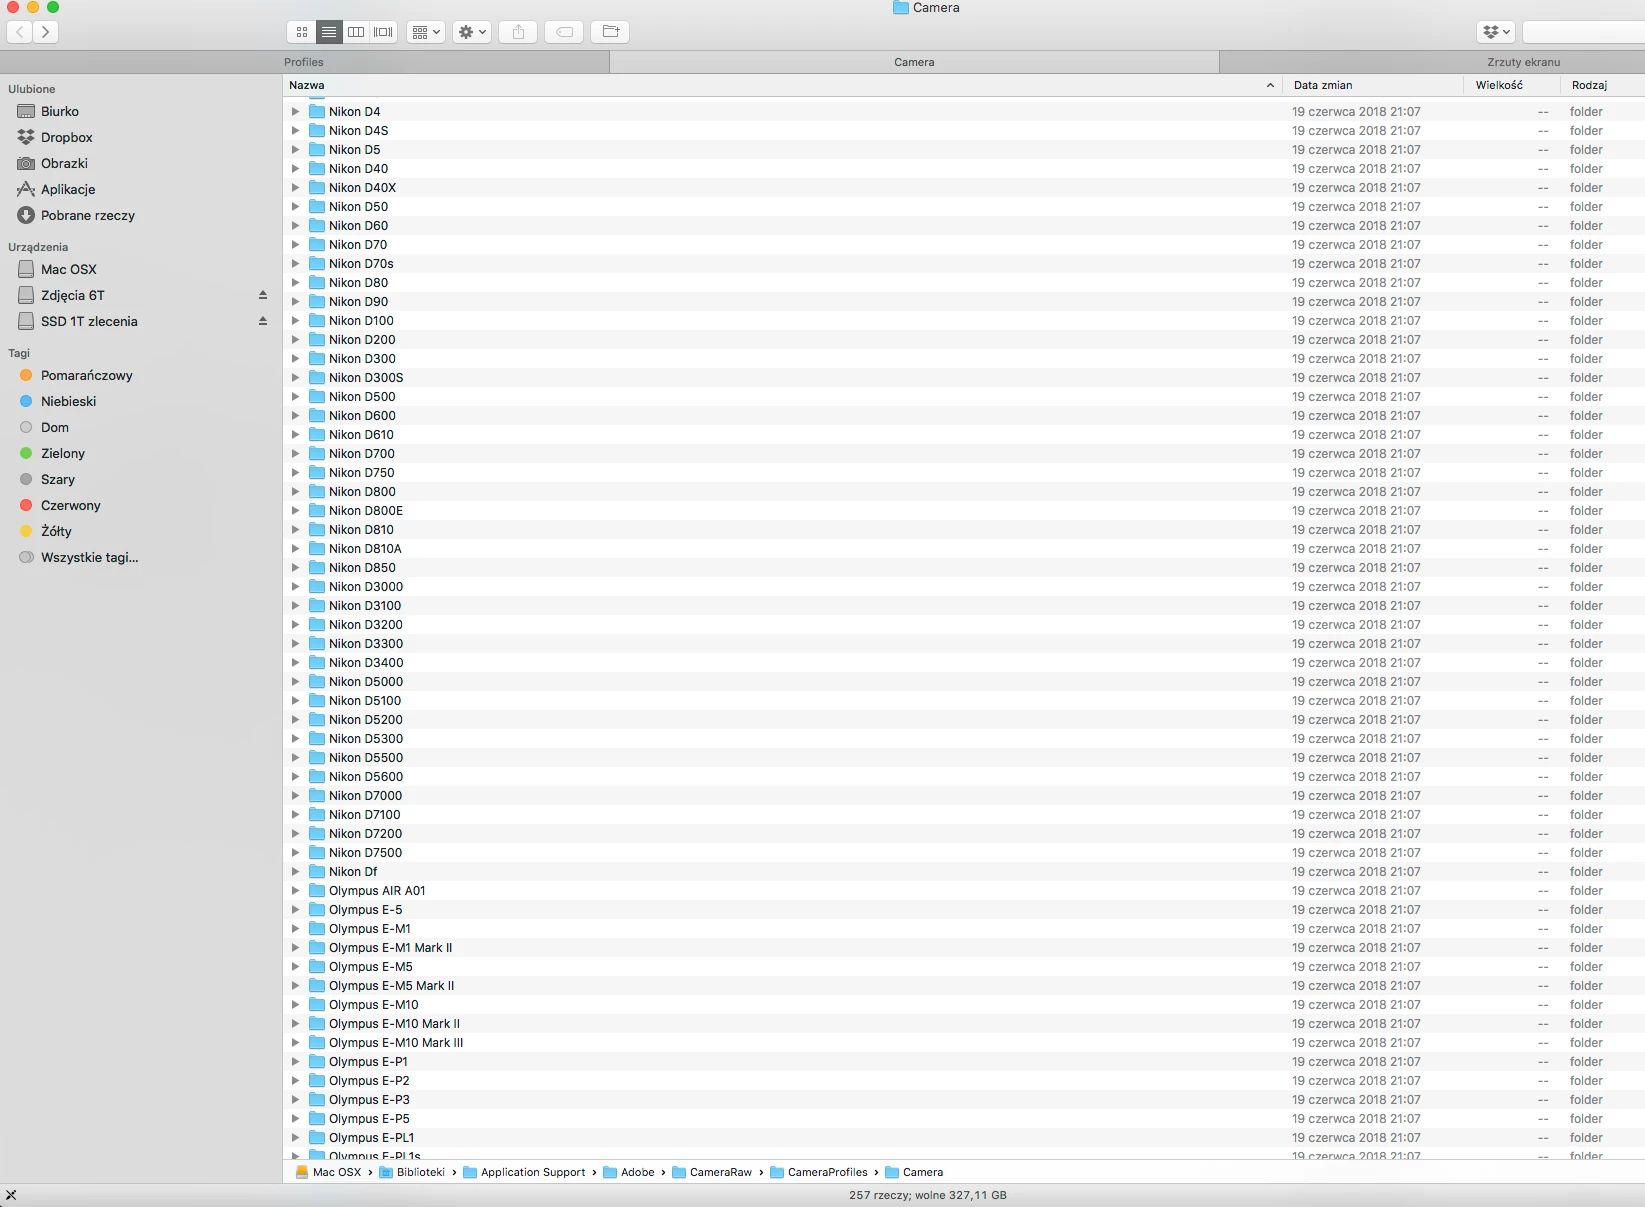Filter by the Pomarańczowy tag

coord(86,375)
